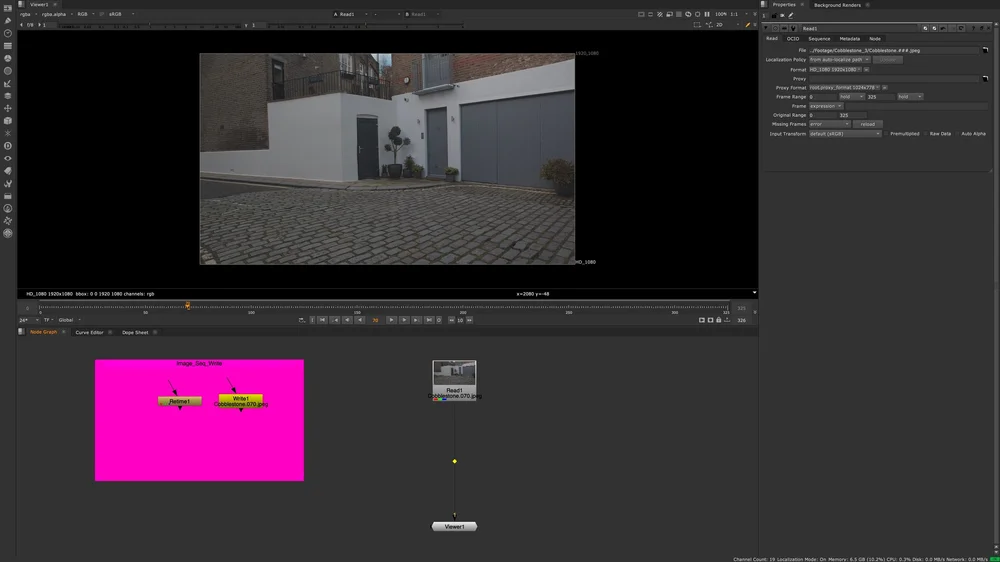Image resolution: width=1000 pixels, height=562 pixels.
Task: Play the timeline forward
Action: click(x=391, y=320)
